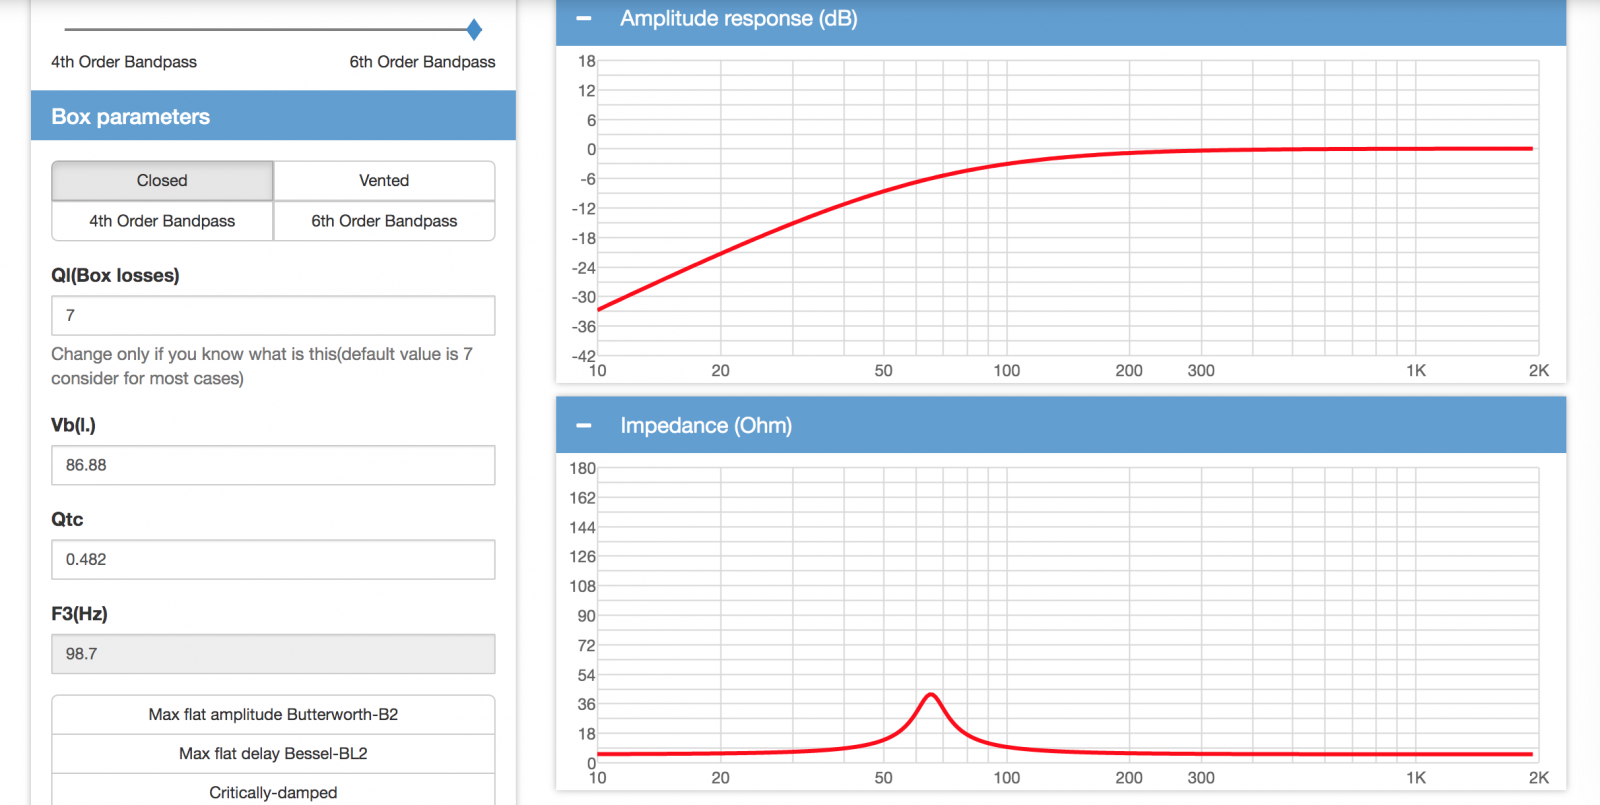1600x805 pixels.
Task: Apply Critically-damped alignment
Action: click(x=273, y=792)
